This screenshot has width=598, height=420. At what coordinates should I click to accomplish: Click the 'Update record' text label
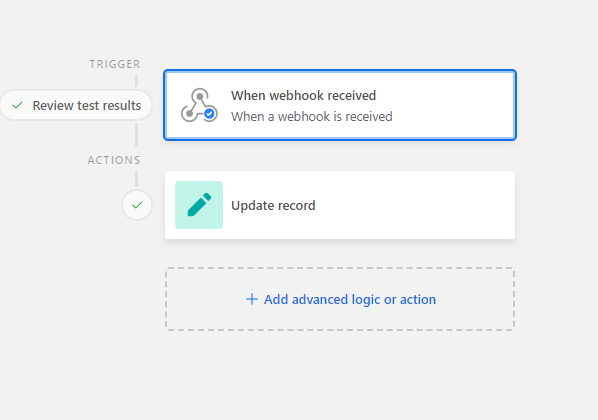point(273,206)
